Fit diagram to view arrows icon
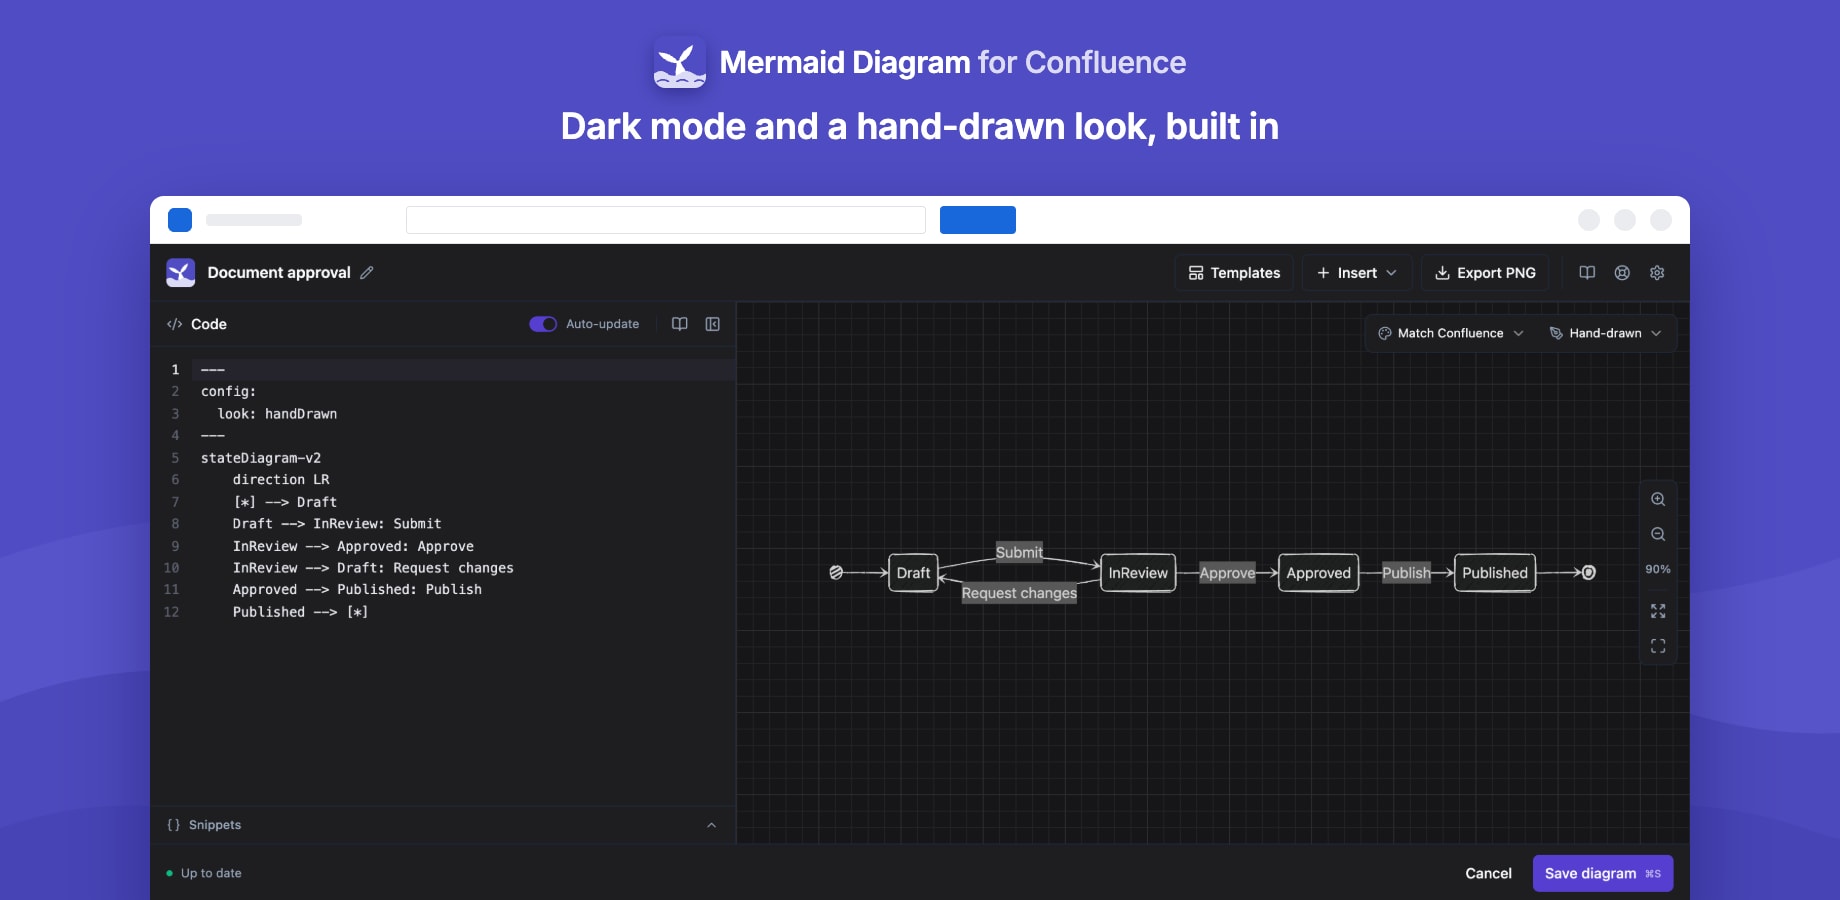 click(x=1658, y=611)
